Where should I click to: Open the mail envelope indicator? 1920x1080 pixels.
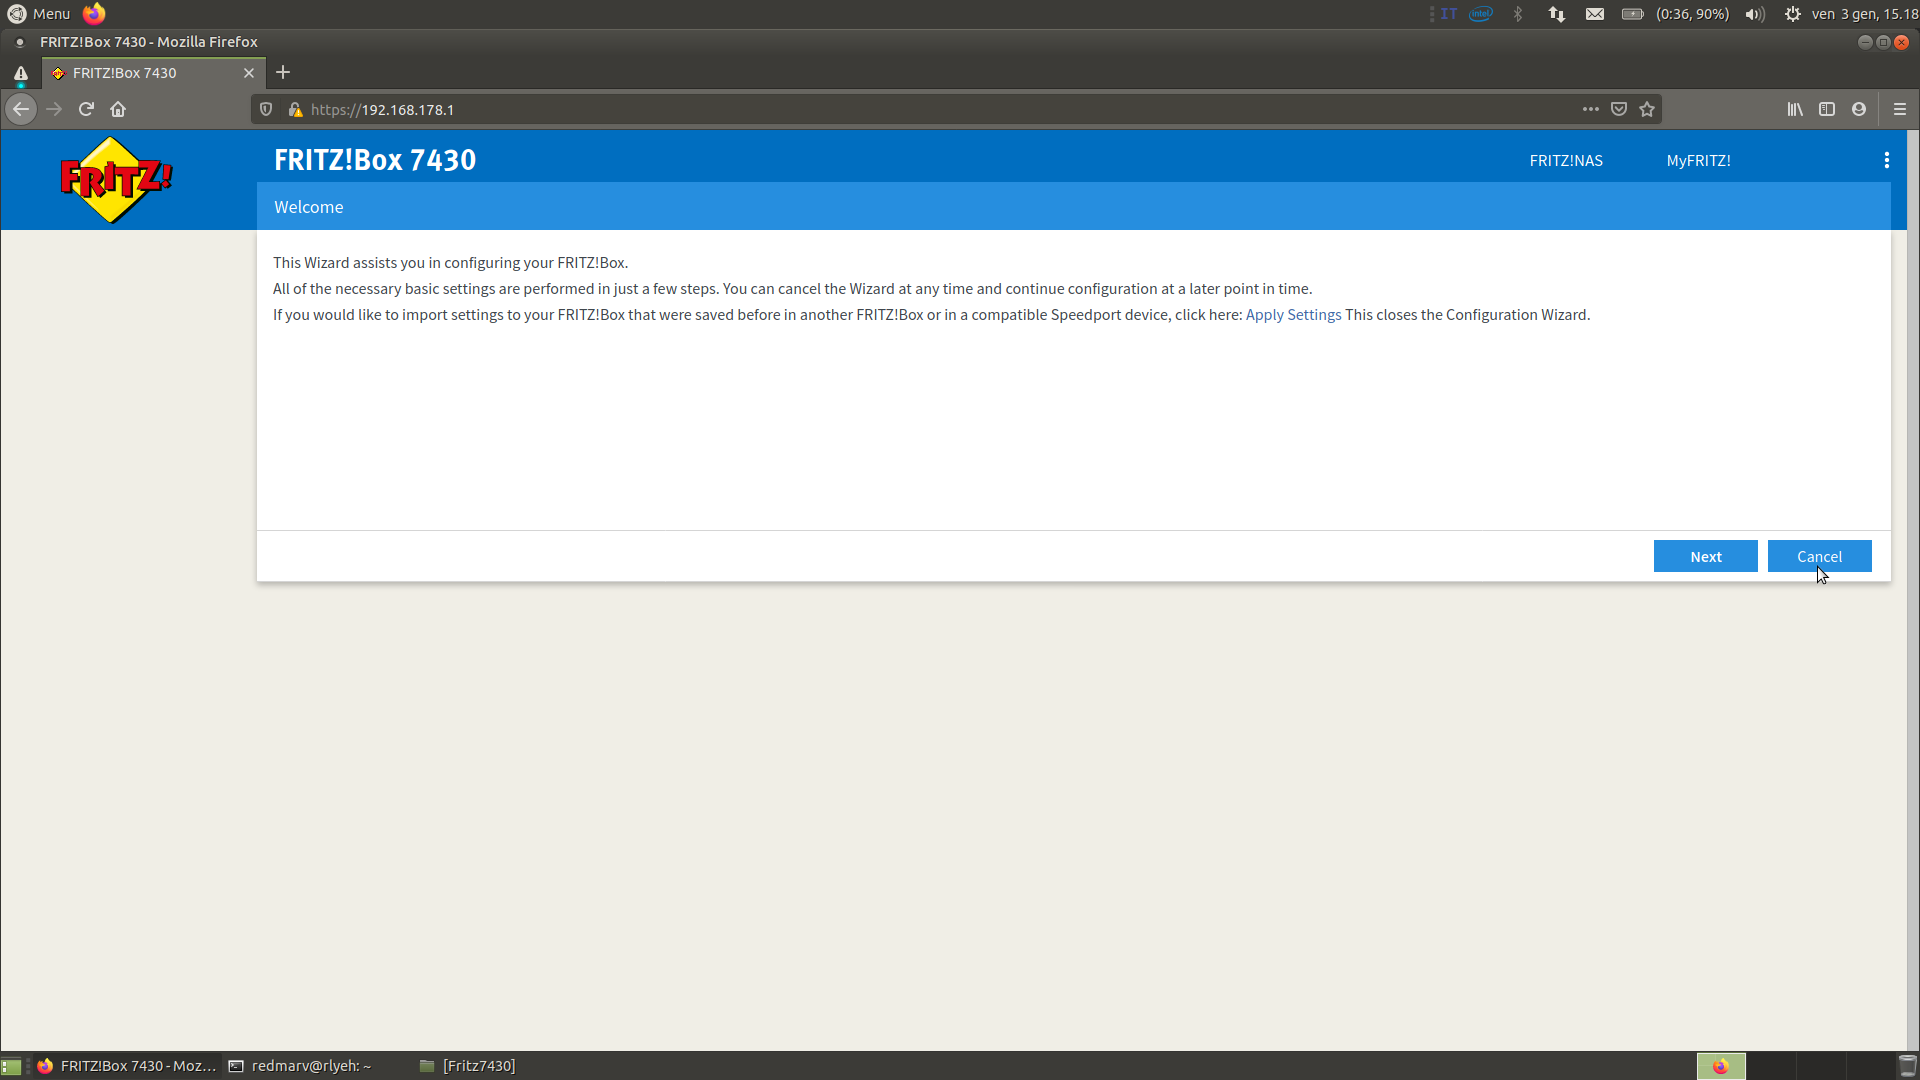point(1595,14)
